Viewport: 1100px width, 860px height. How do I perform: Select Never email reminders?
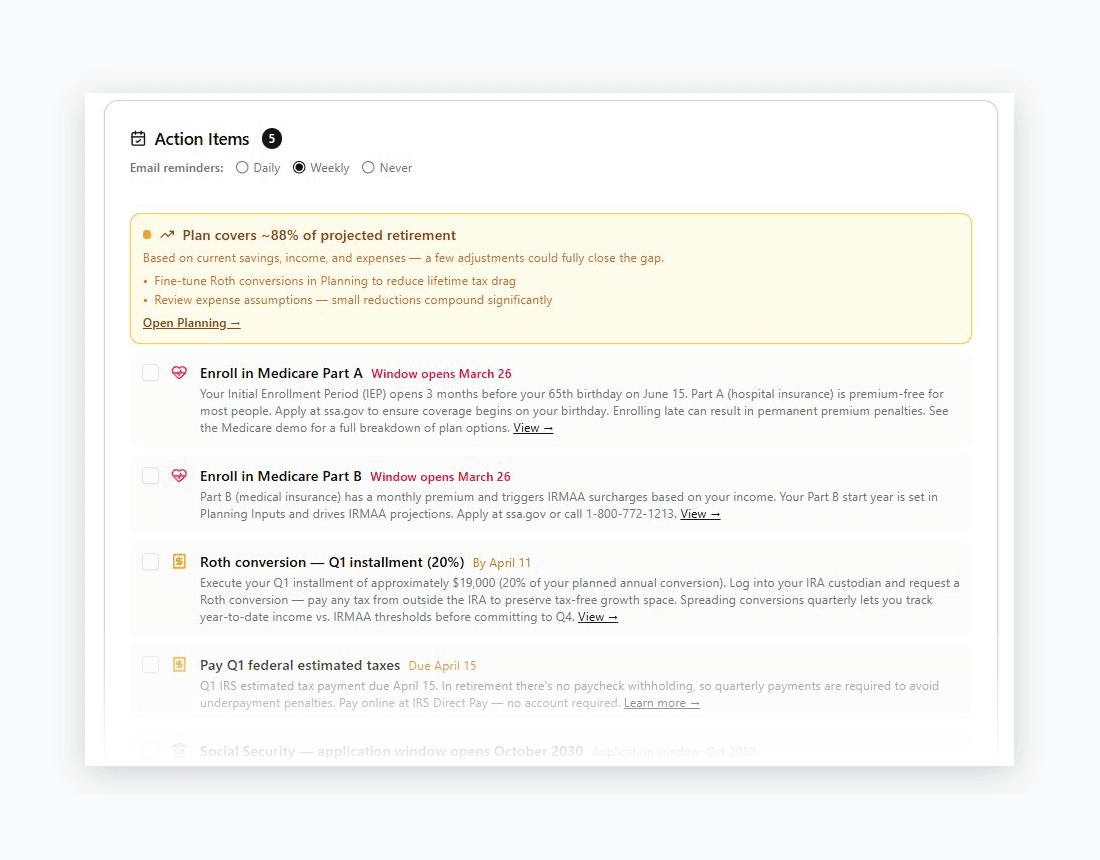tap(367, 167)
